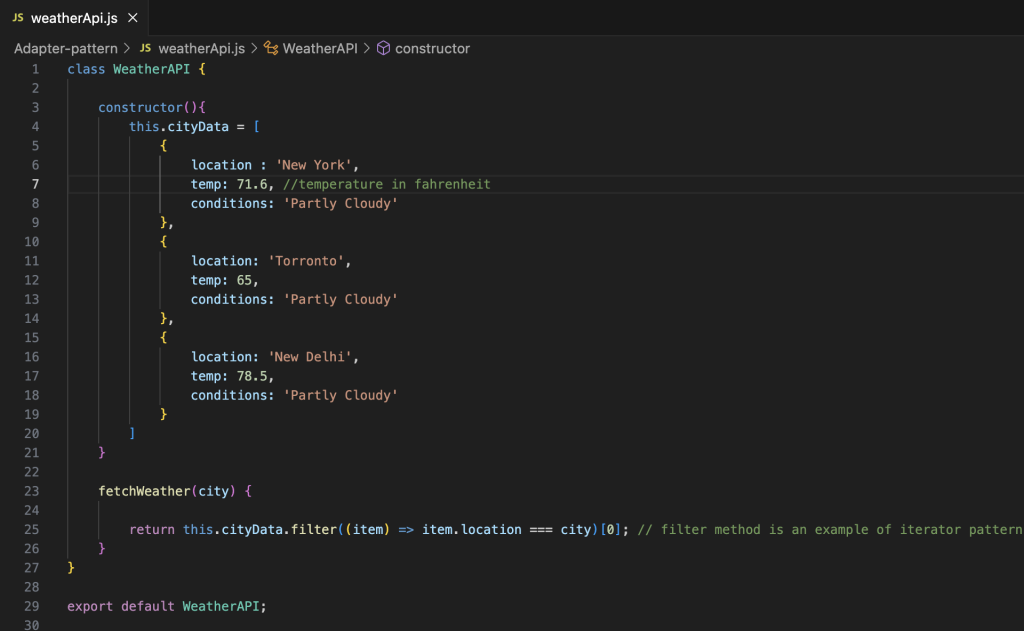Click the WeatherAPI class name on line 1
1024x631 pixels.
click(152, 69)
